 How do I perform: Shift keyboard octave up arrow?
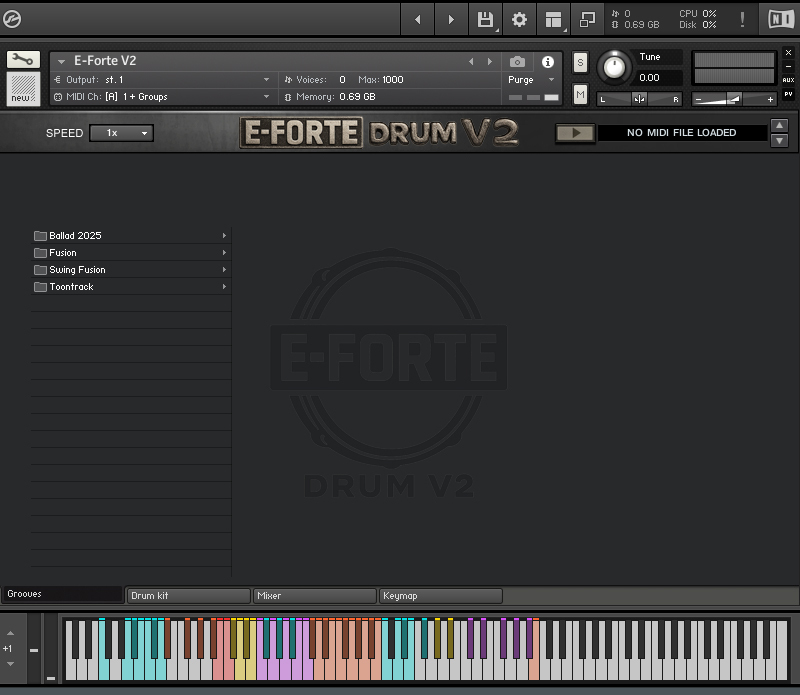(x=10, y=633)
